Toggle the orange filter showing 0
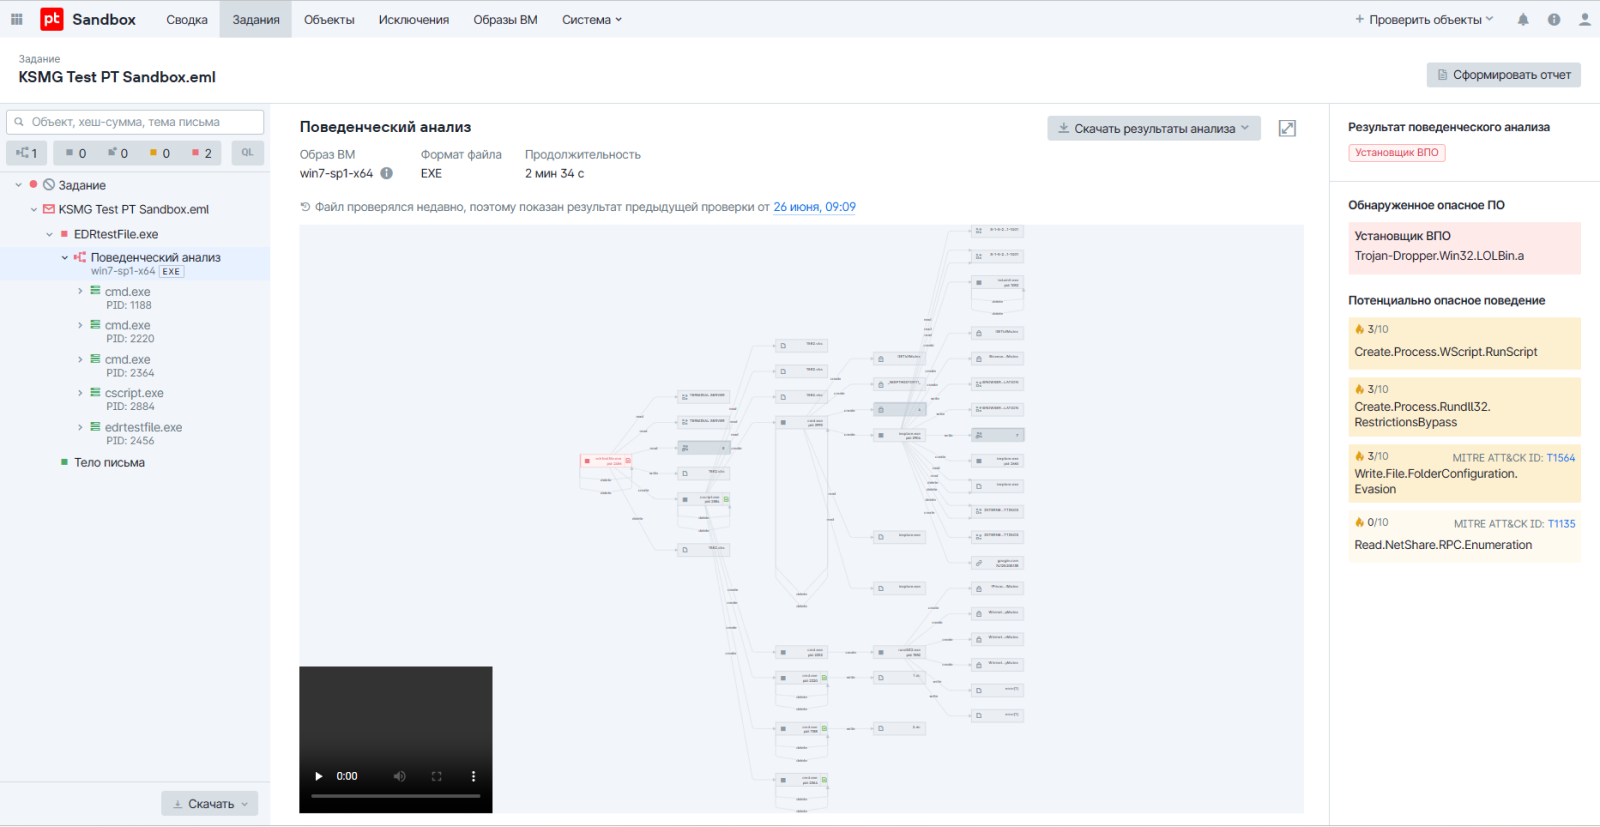The height and width of the screenshot is (827, 1600). click(160, 153)
